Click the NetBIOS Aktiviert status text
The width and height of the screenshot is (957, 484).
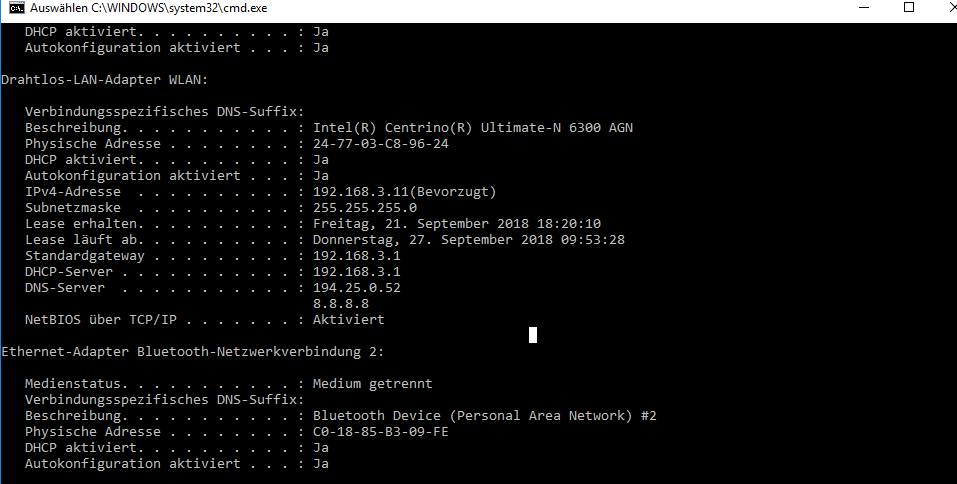pos(348,319)
